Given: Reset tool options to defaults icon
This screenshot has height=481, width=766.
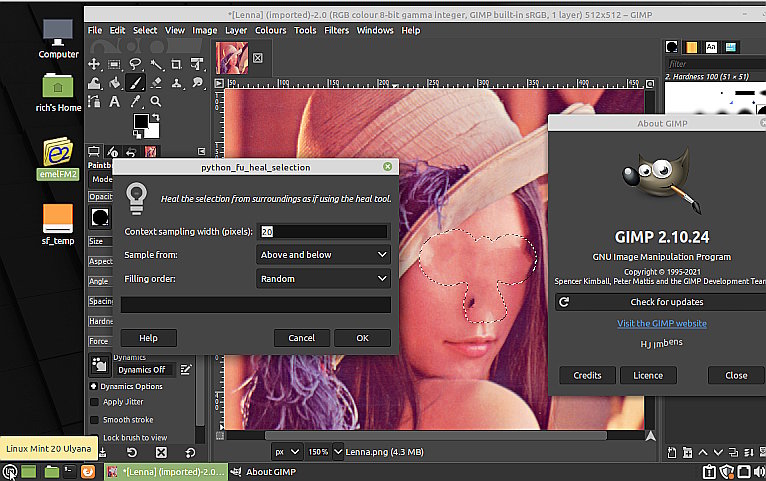Looking at the screenshot, I should tap(190, 453).
